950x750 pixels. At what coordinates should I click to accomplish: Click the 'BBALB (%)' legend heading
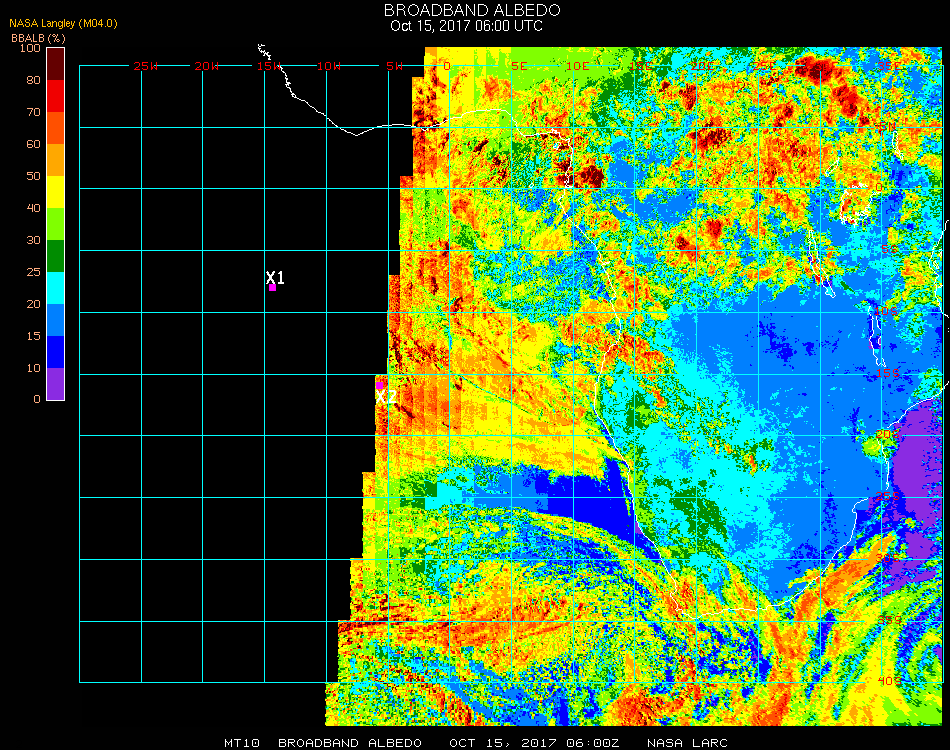tap(38, 38)
